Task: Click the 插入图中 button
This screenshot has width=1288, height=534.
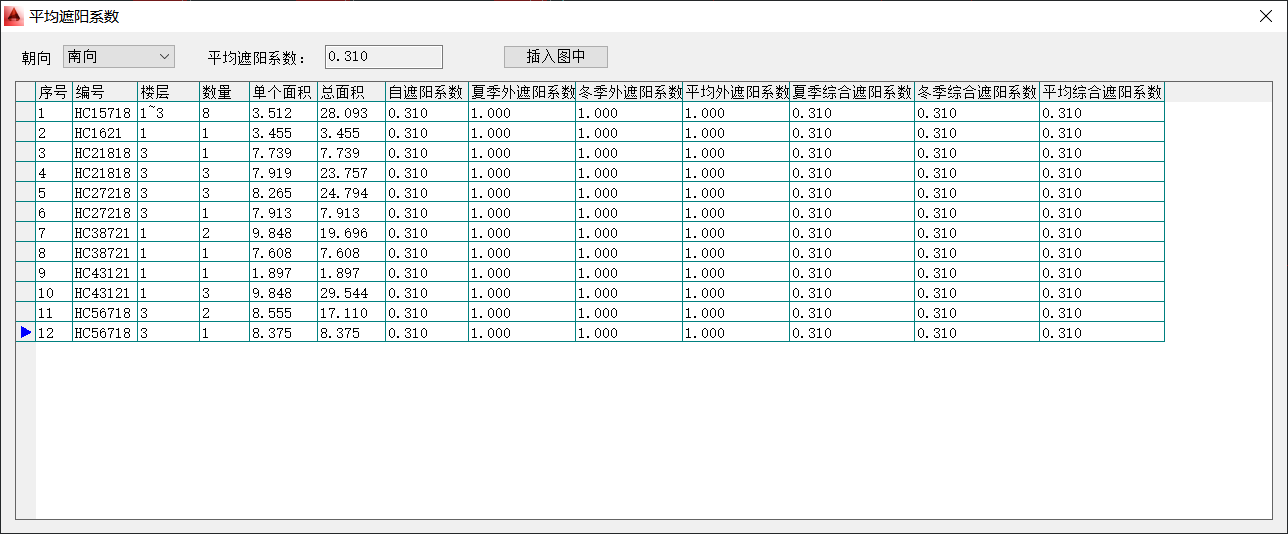Action: point(555,57)
